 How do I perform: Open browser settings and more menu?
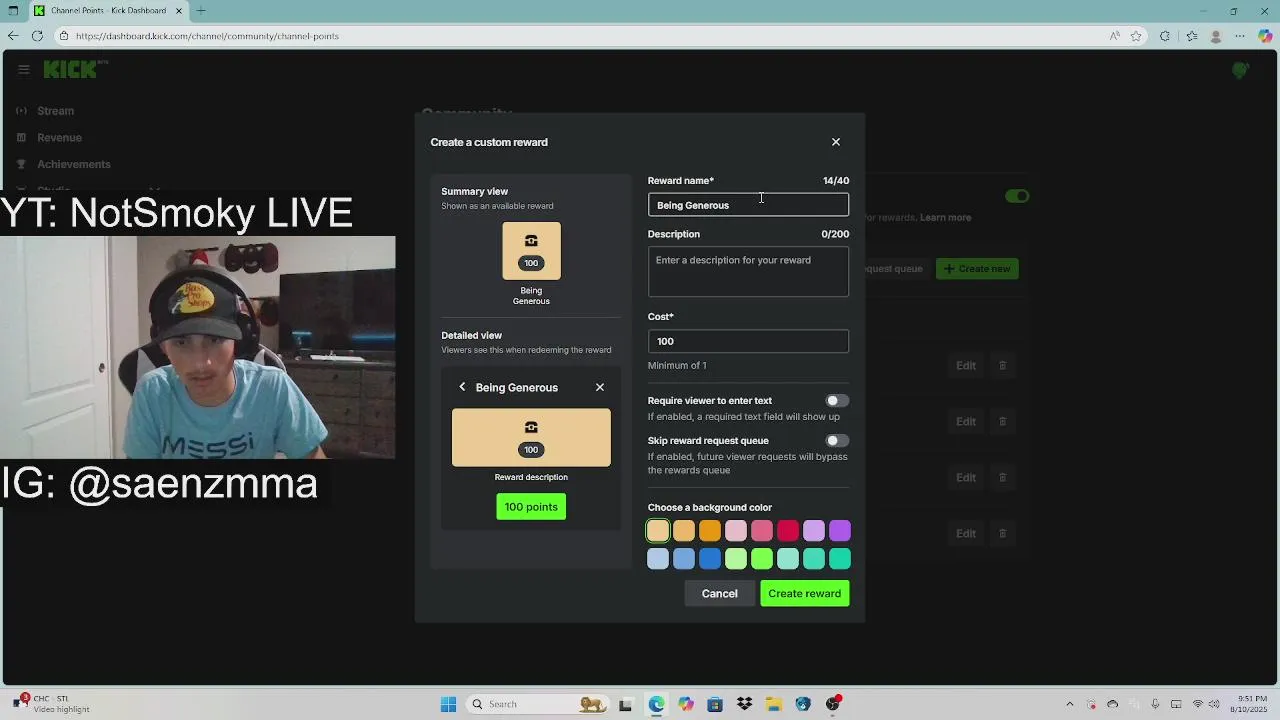[x=1240, y=36]
